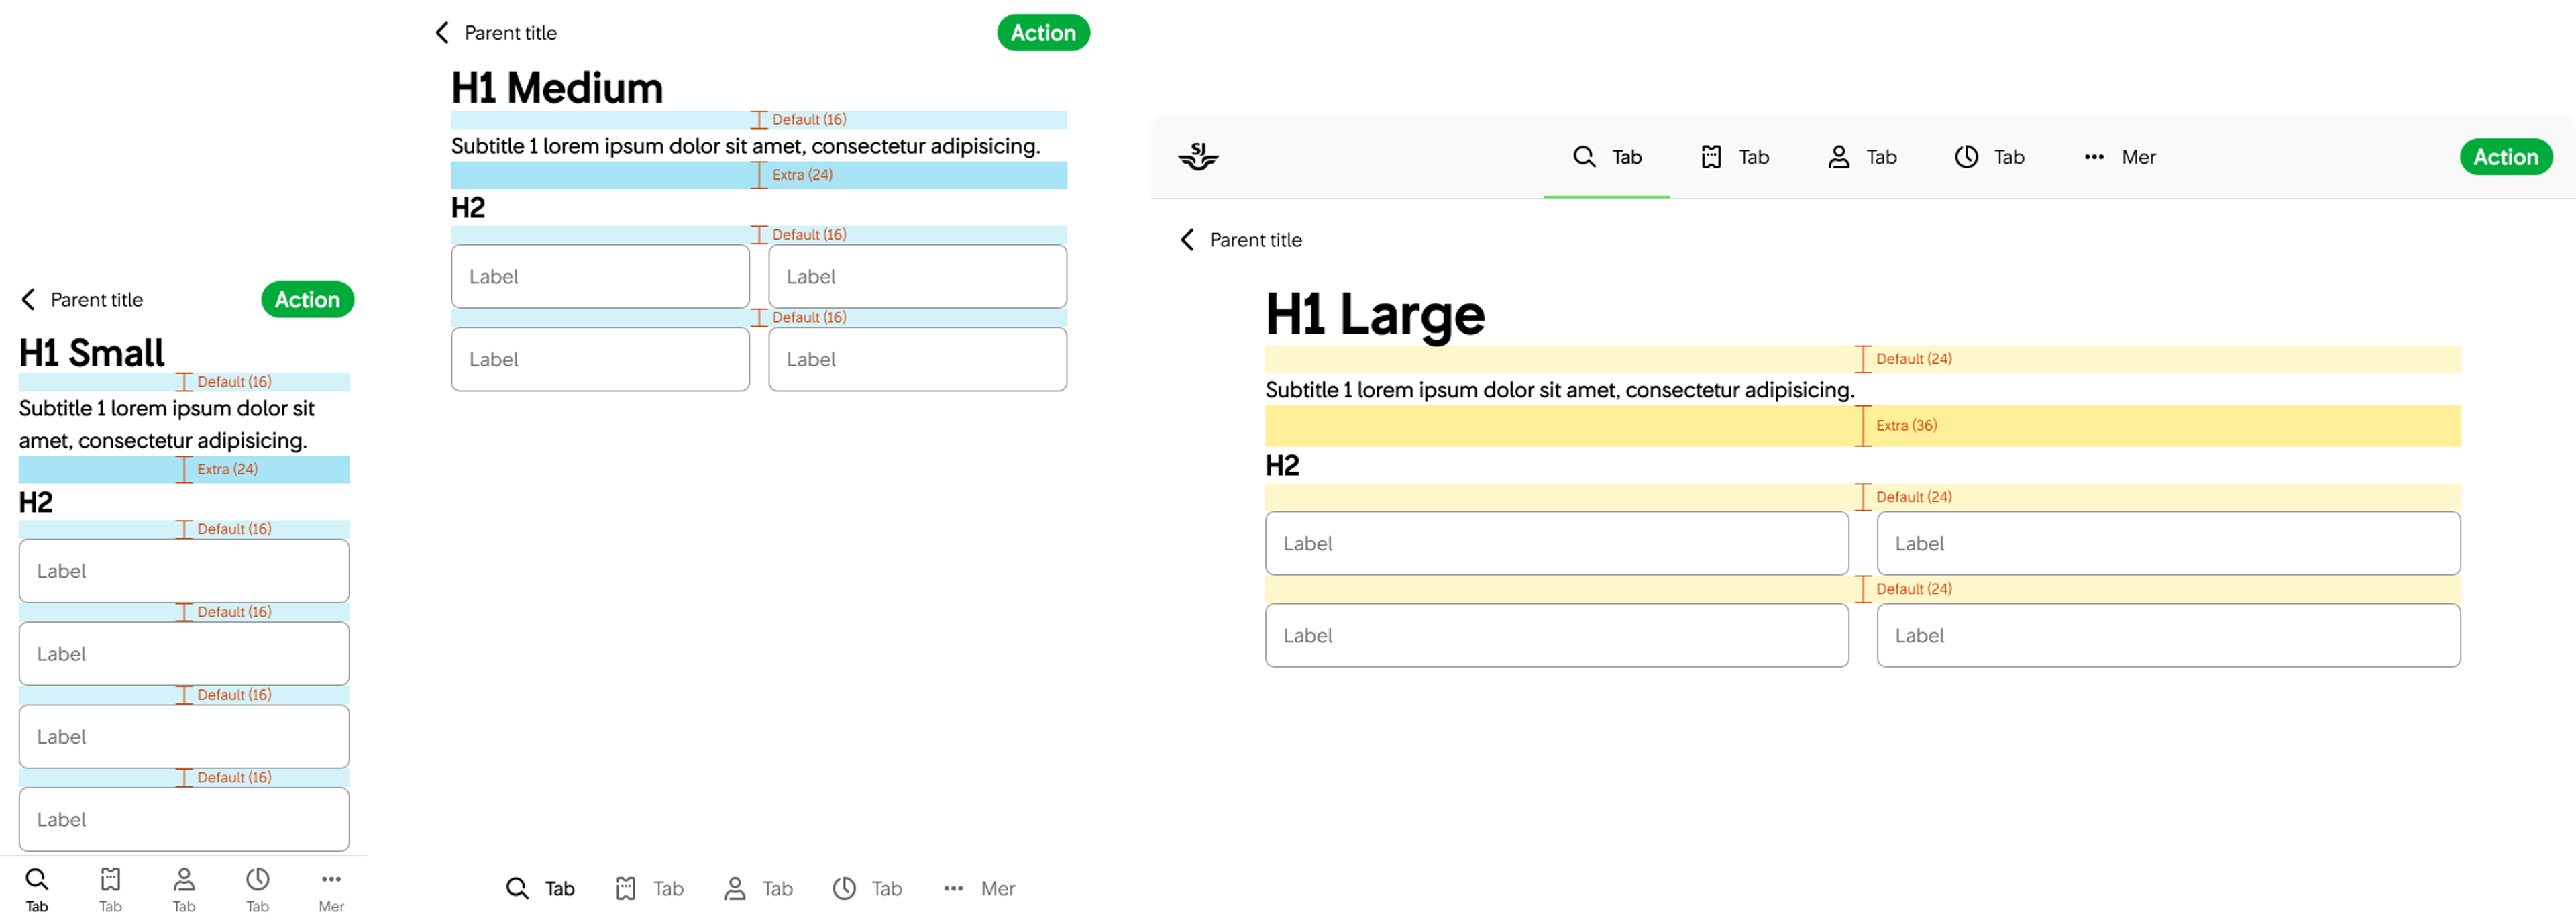Click clock tab icon in desktop header
The height and width of the screenshot is (920, 2576).
pos(1966,157)
